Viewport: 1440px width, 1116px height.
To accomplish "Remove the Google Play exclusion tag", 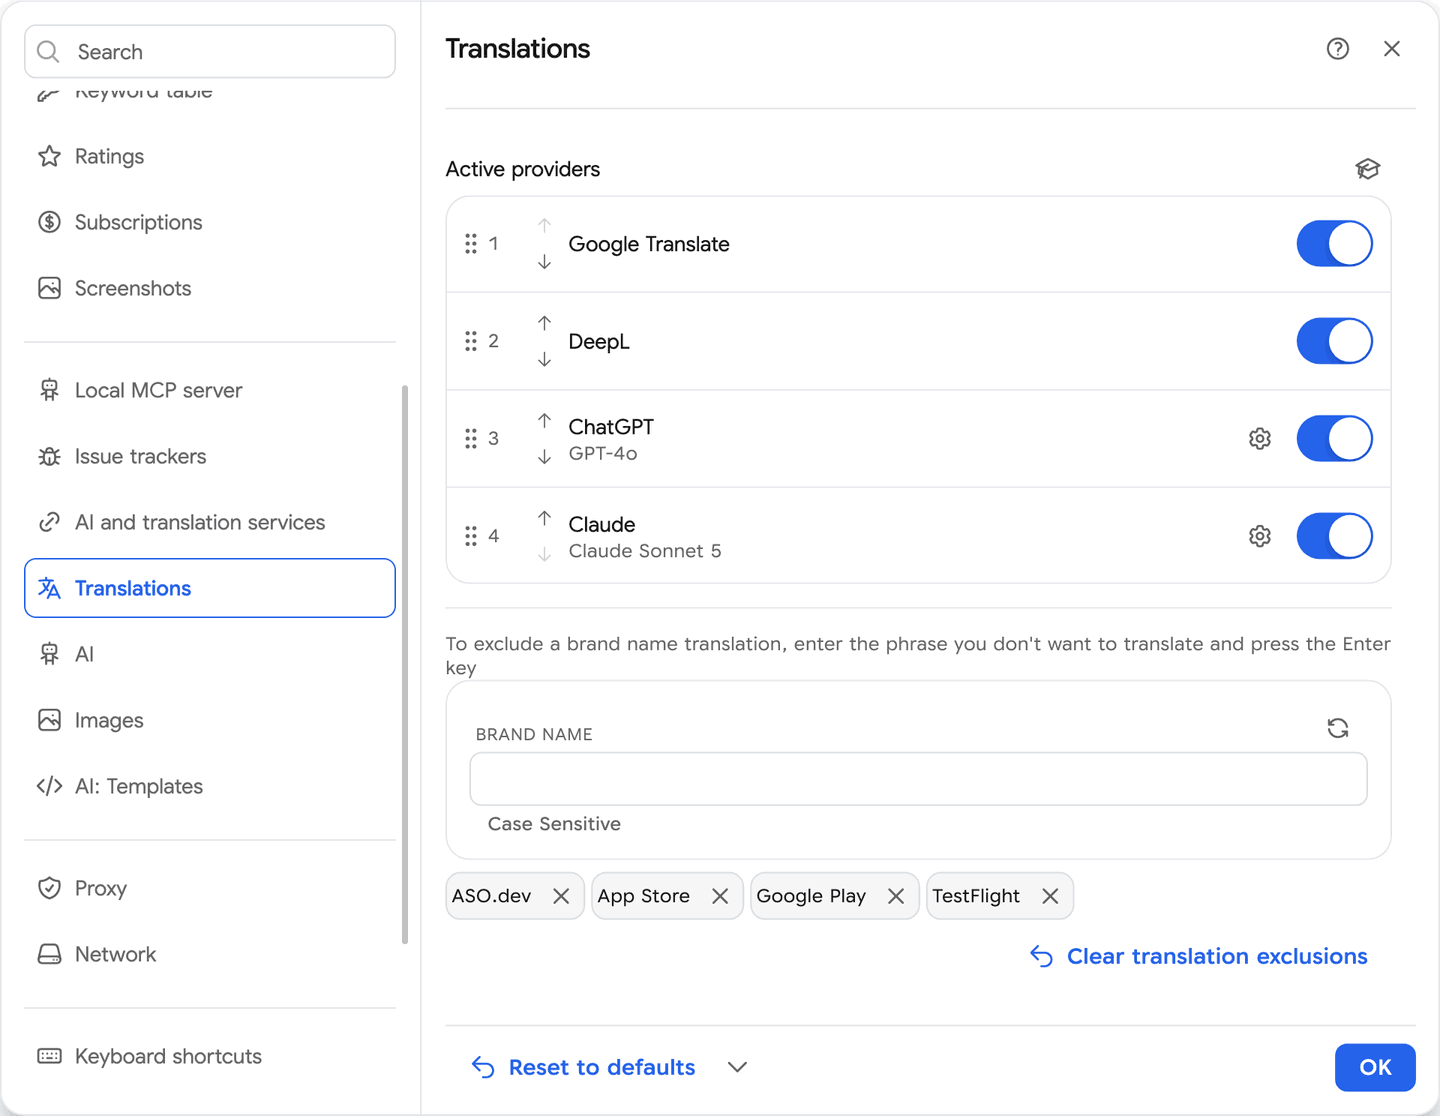I will click(x=896, y=896).
